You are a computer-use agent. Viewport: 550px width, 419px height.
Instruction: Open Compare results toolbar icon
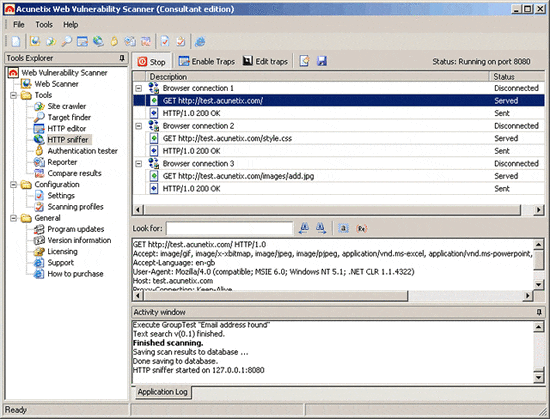pyautogui.click(x=146, y=41)
